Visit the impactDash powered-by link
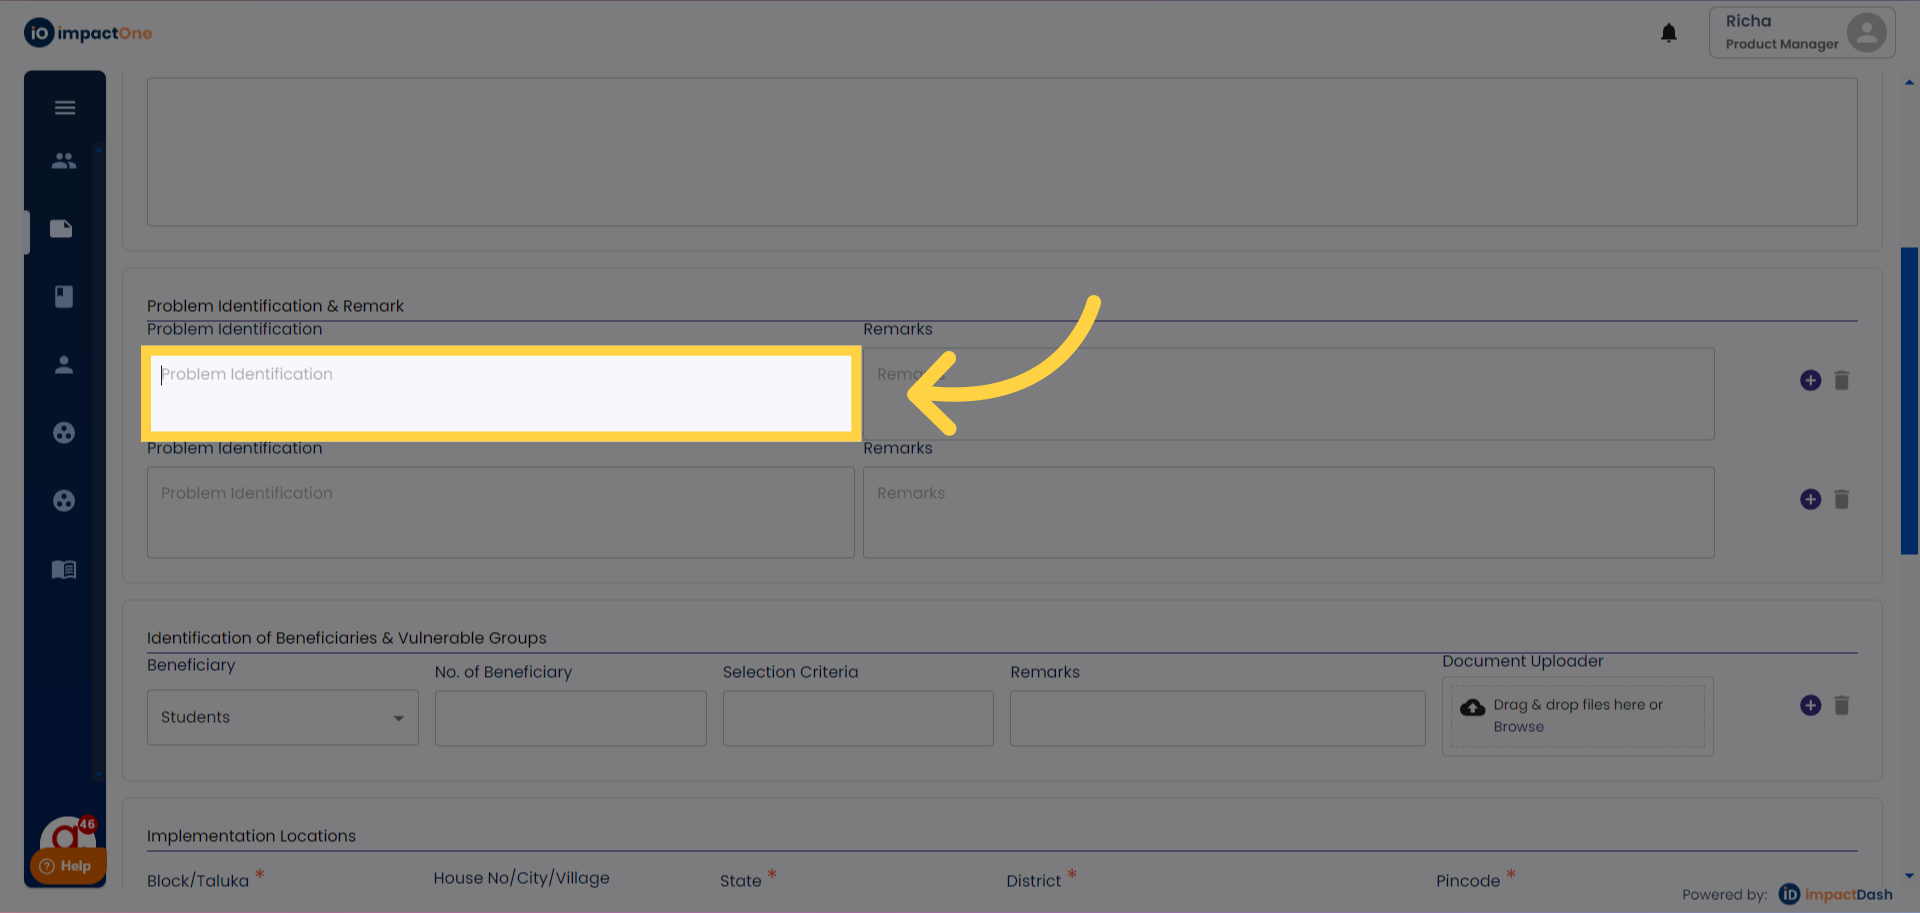 pyautogui.click(x=1836, y=894)
